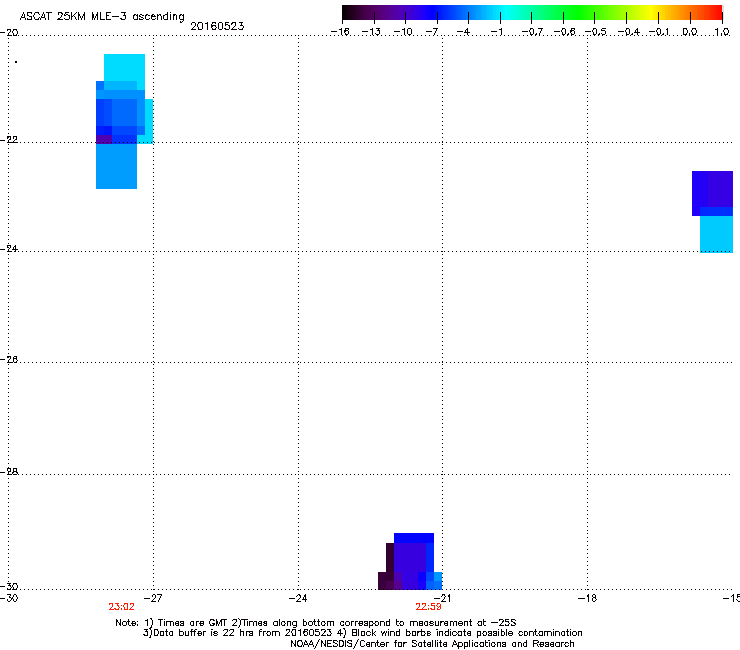Click the -22 latitude label on left axis
This screenshot has width=740, height=650.
9,140
